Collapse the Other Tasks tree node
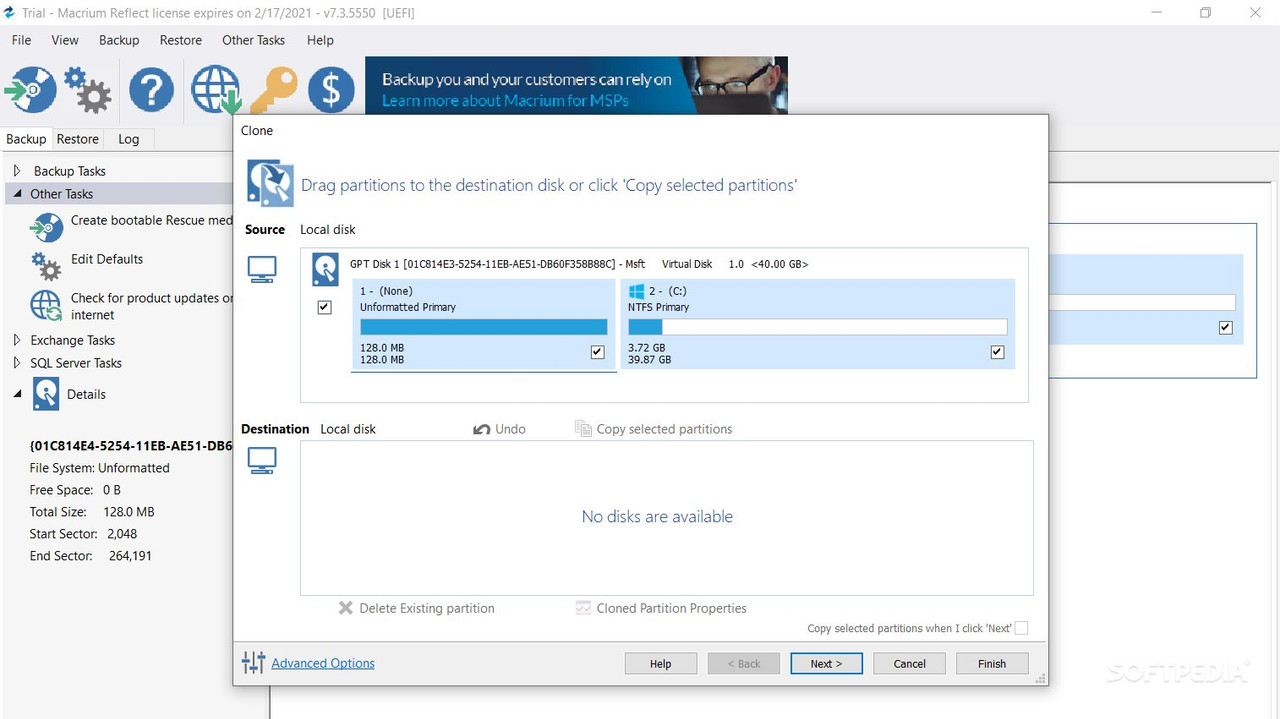Image resolution: width=1280 pixels, height=719 pixels. 18,193
